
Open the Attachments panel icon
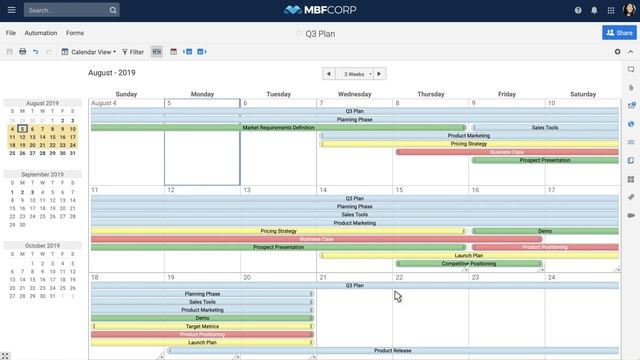click(x=631, y=88)
